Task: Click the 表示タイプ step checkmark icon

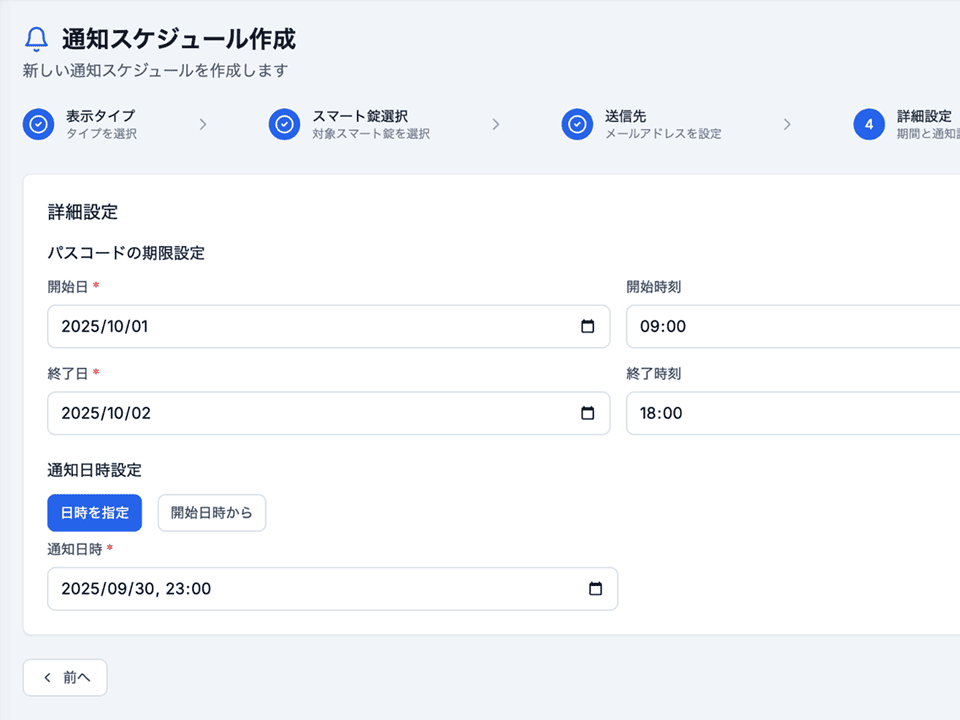Action: [x=39, y=124]
